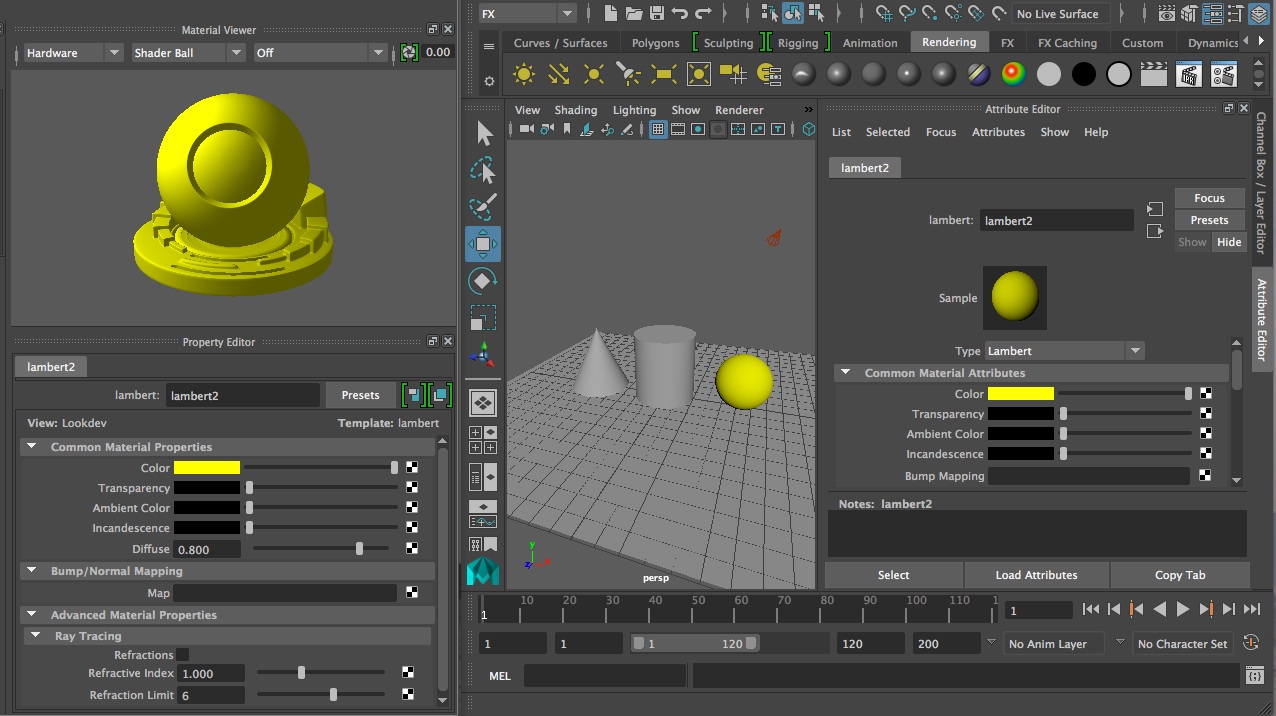Toggle the viewport grid display icon
This screenshot has width=1276, height=716.
point(658,129)
